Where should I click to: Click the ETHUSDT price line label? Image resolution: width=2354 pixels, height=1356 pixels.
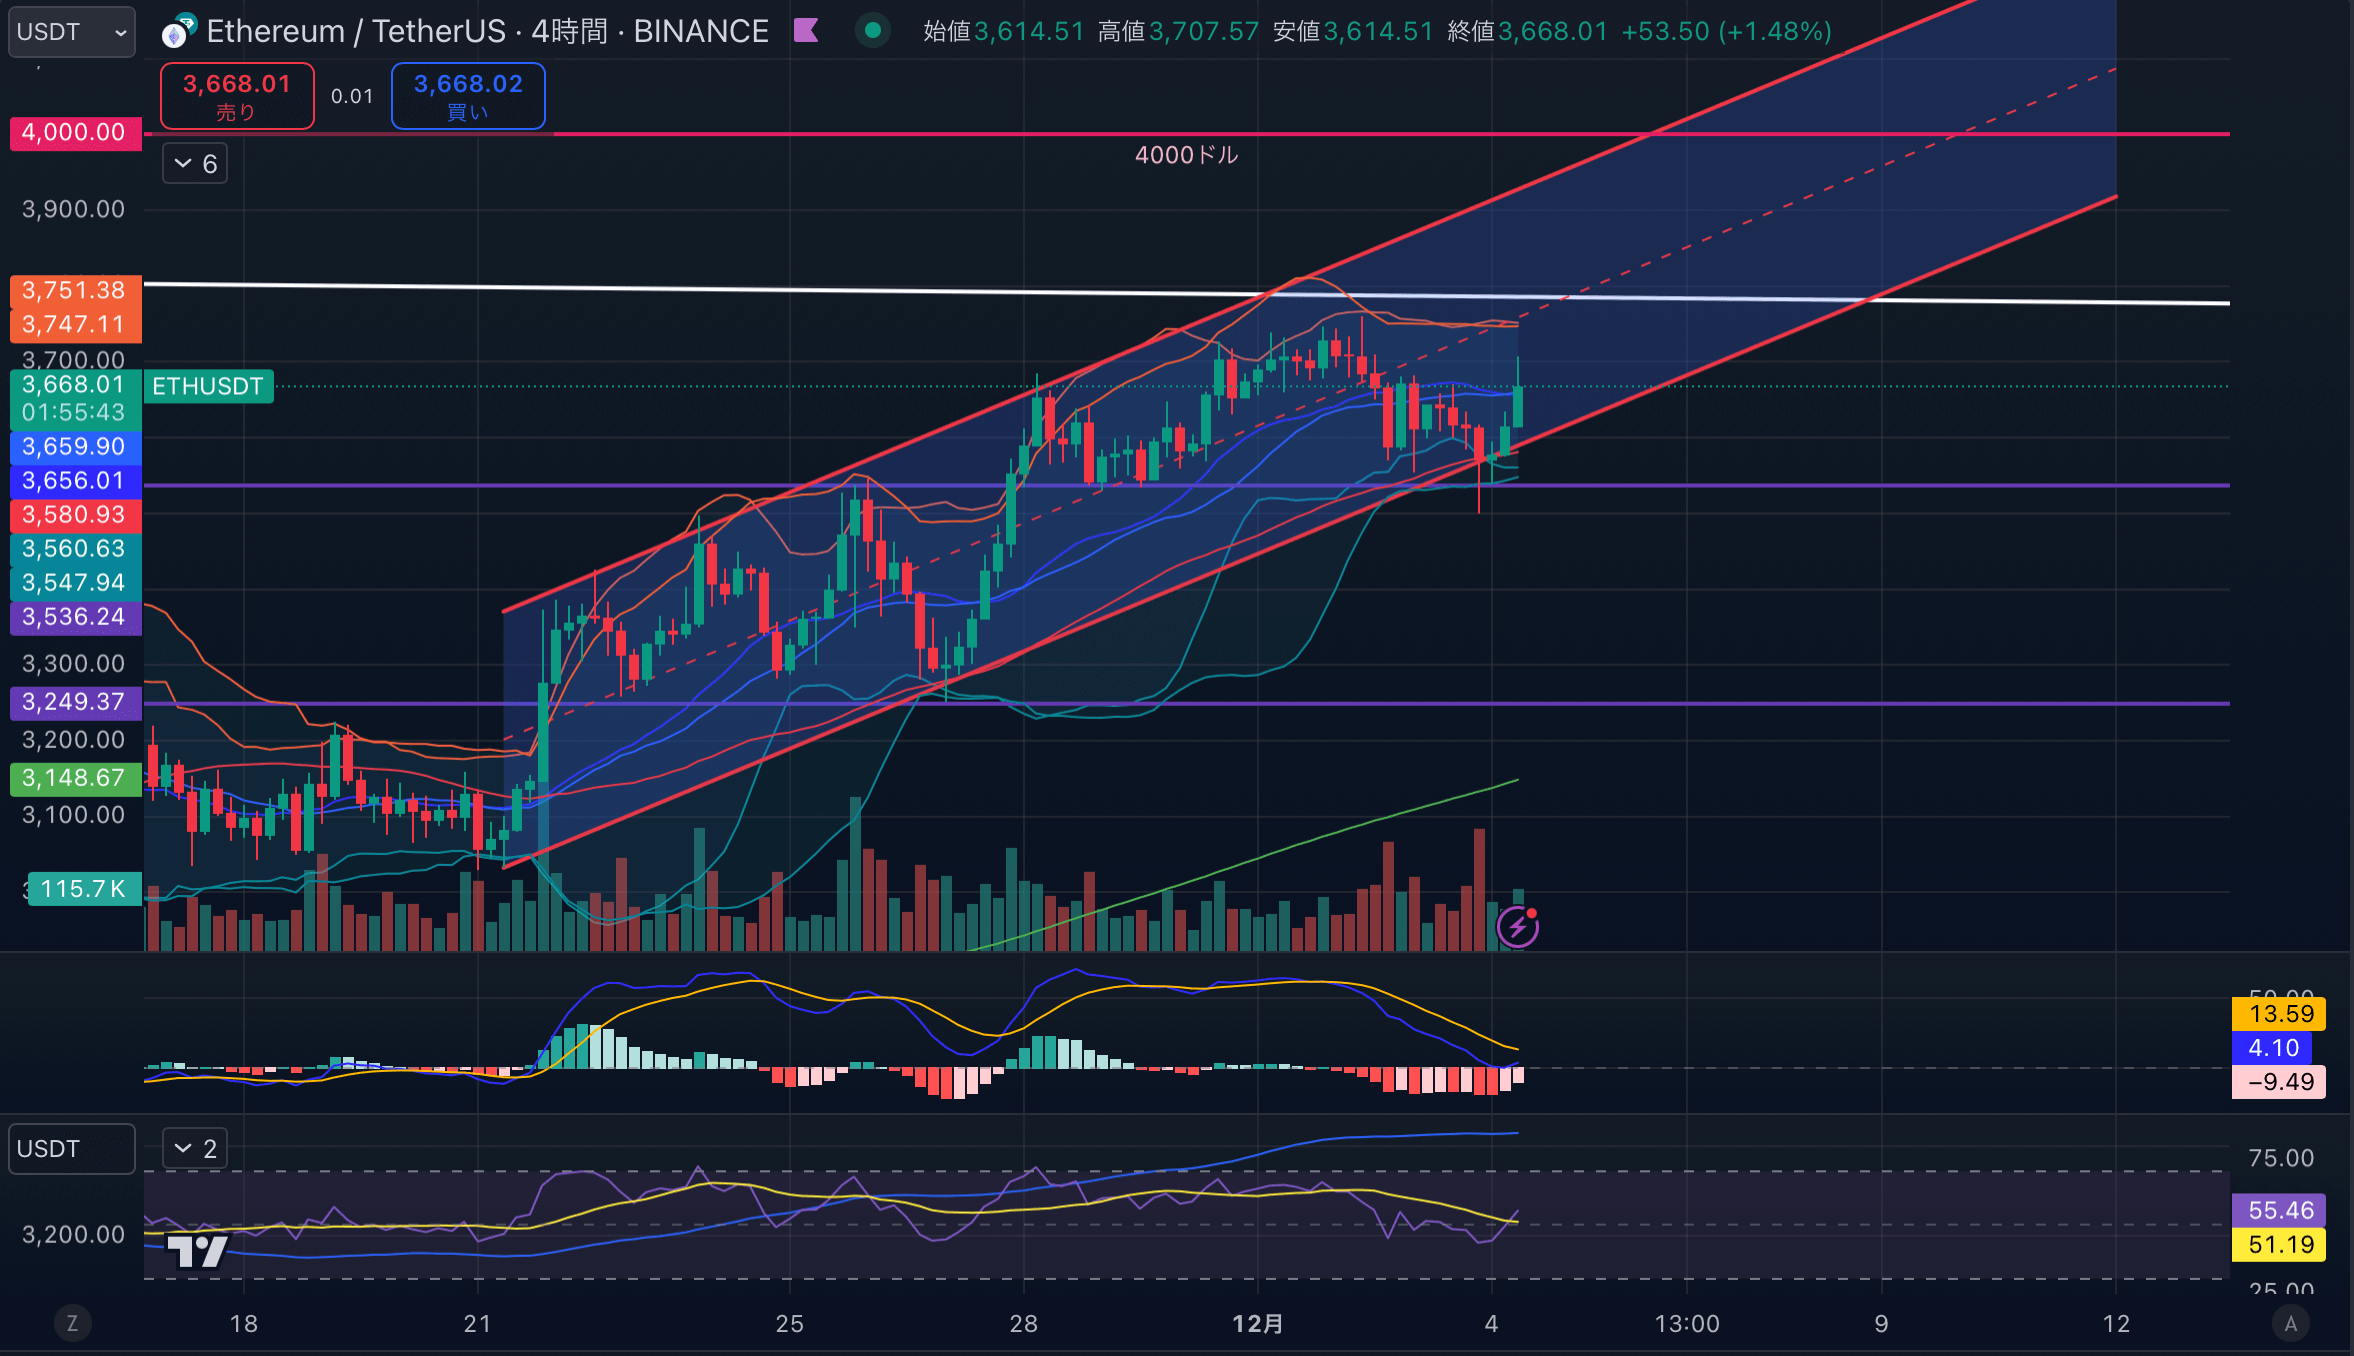click(x=208, y=386)
